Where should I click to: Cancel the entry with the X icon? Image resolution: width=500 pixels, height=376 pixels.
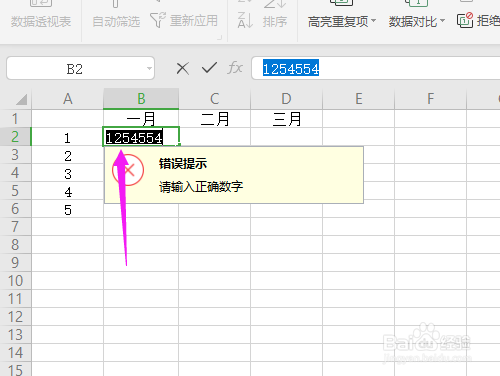(x=183, y=68)
